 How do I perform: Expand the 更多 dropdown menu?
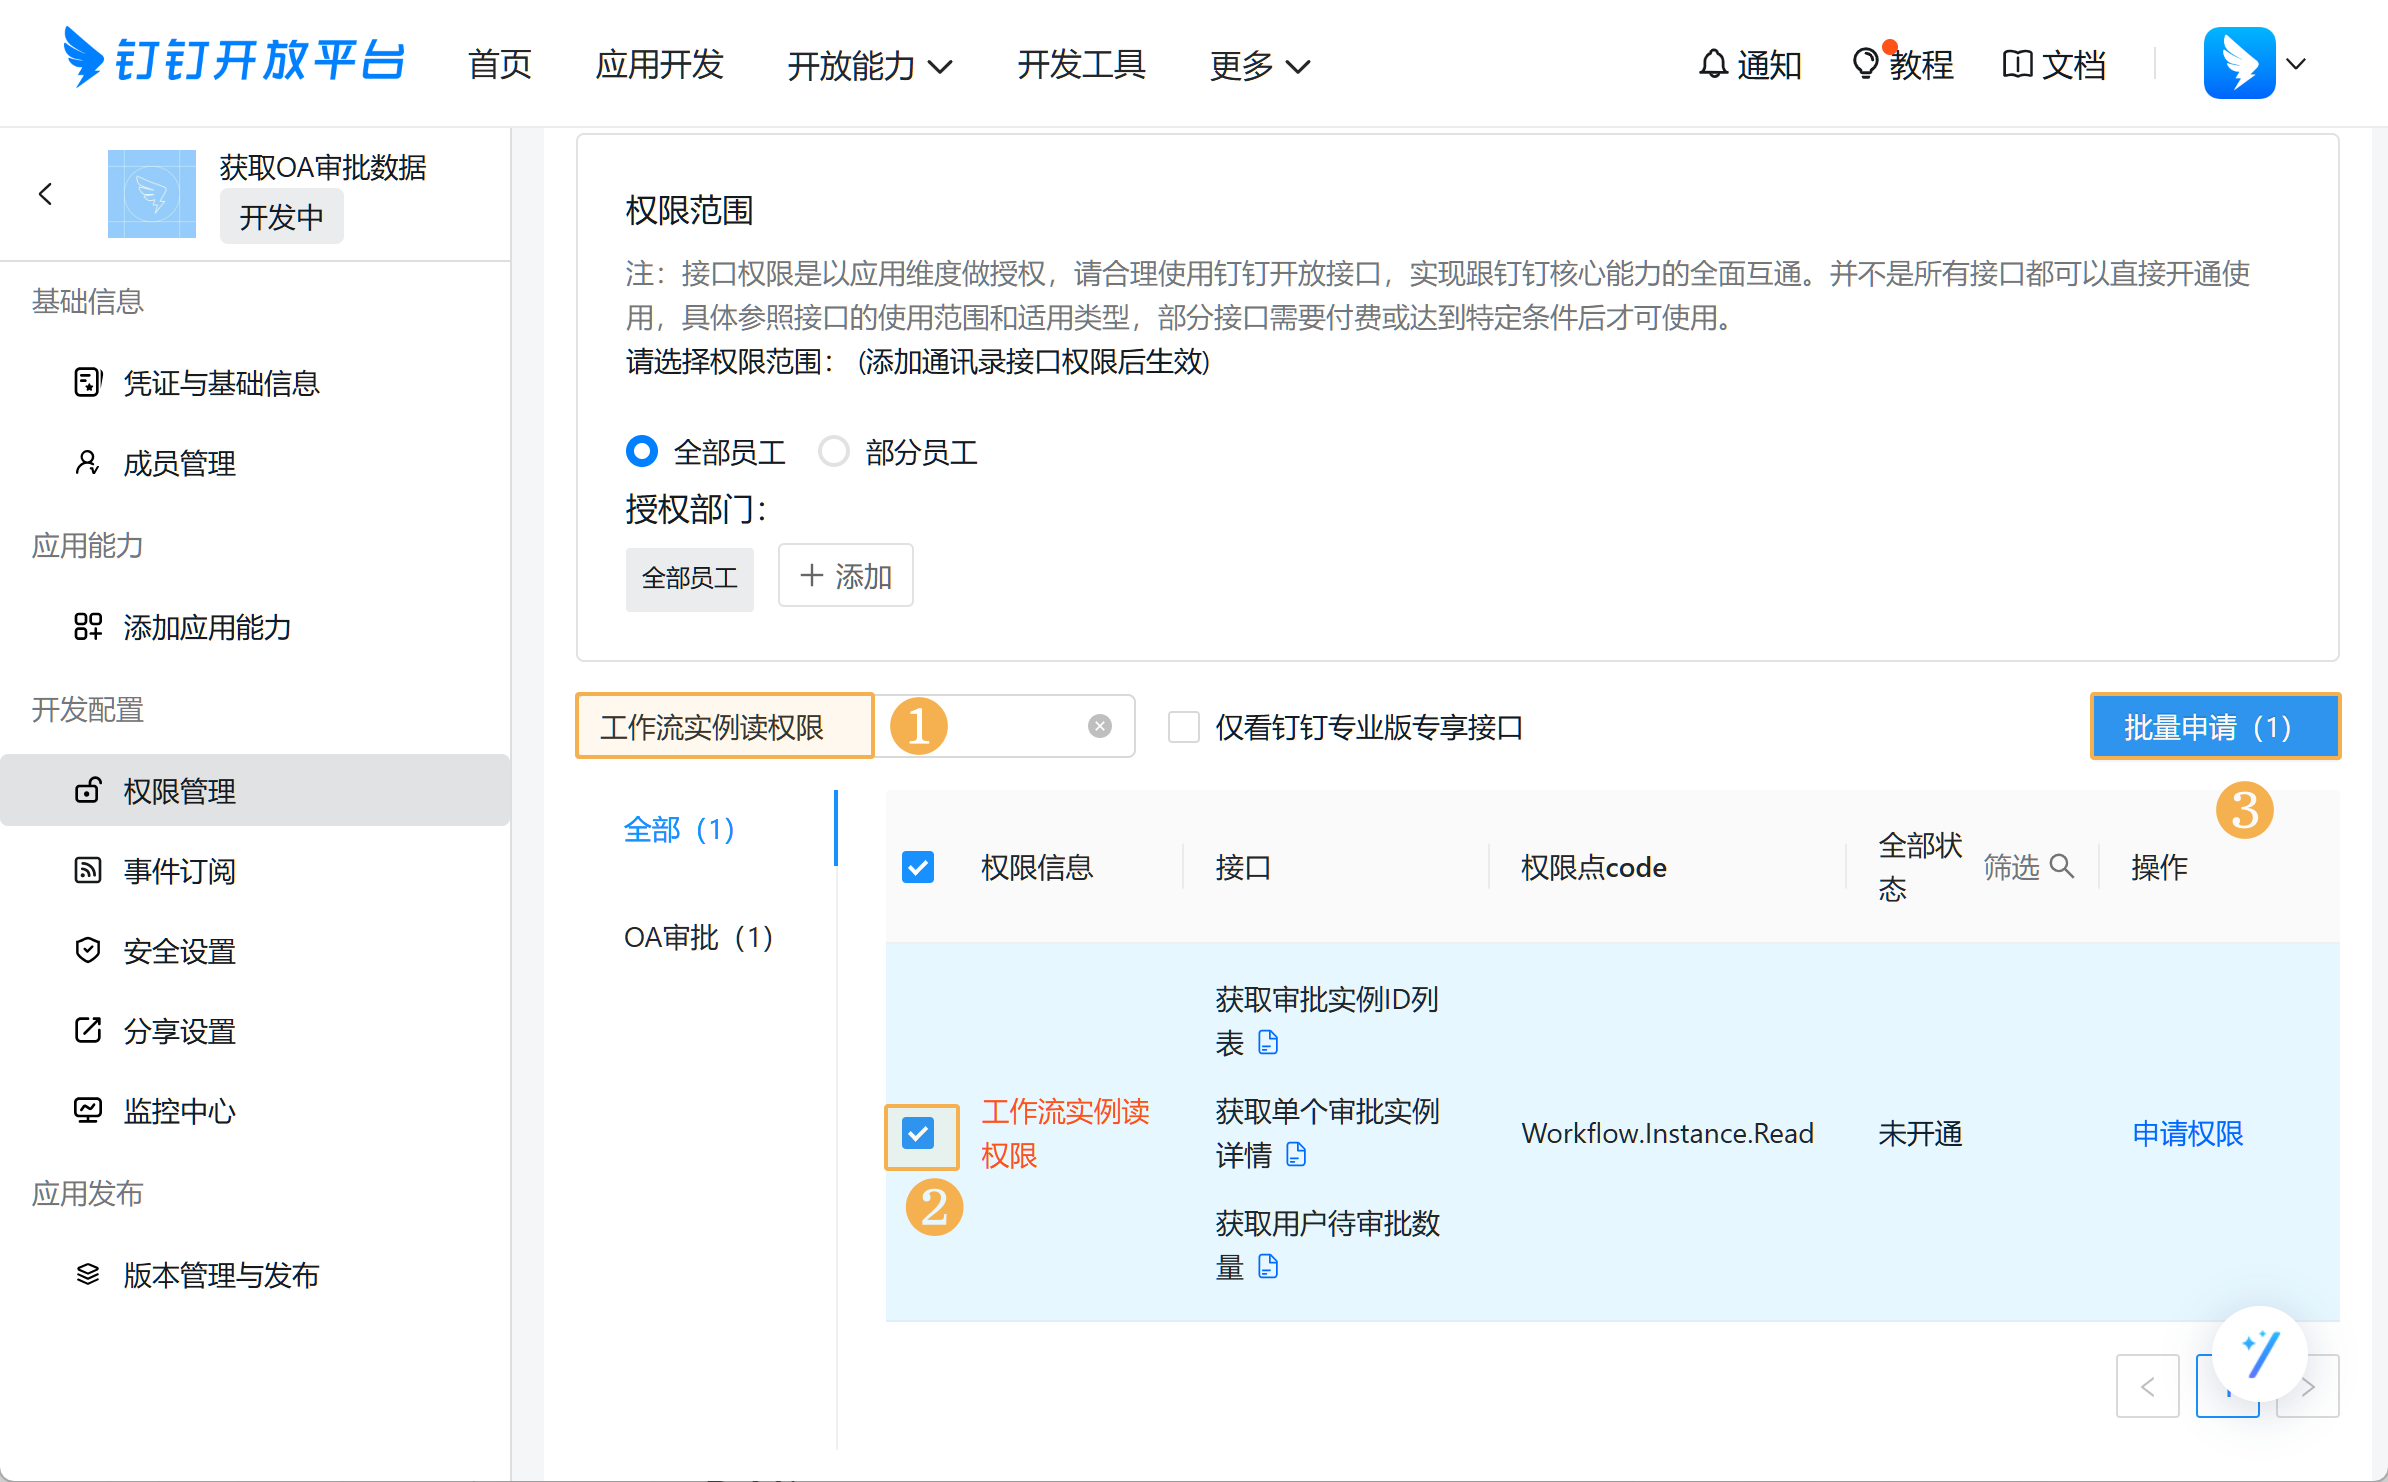click(1259, 66)
